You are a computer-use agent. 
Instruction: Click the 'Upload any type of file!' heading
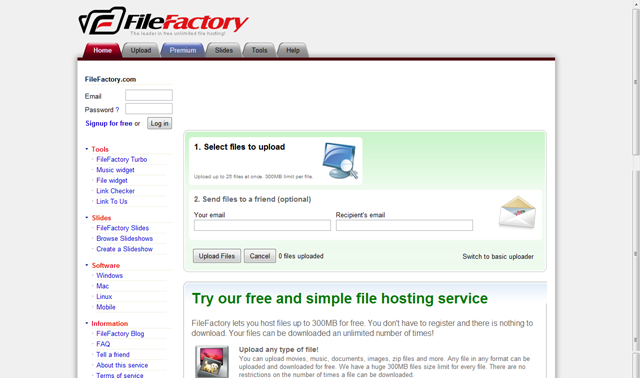click(278, 350)
